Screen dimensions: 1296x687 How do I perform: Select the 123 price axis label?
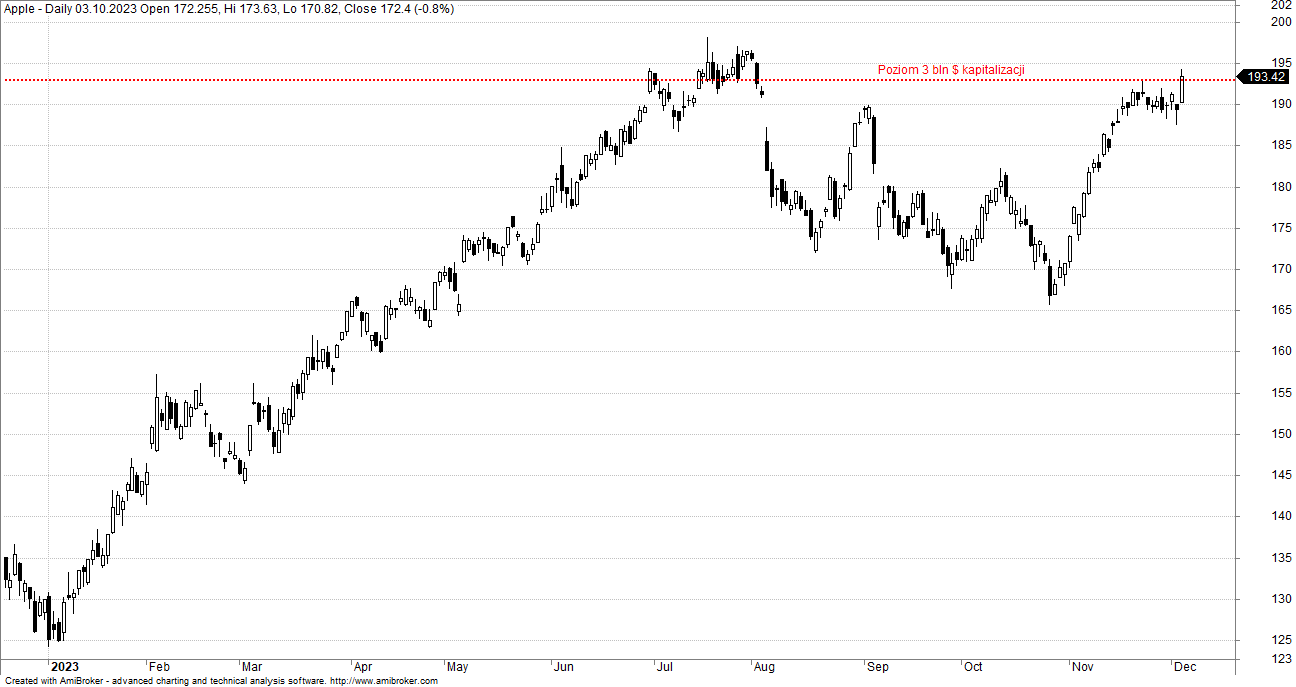(1280, 657)
